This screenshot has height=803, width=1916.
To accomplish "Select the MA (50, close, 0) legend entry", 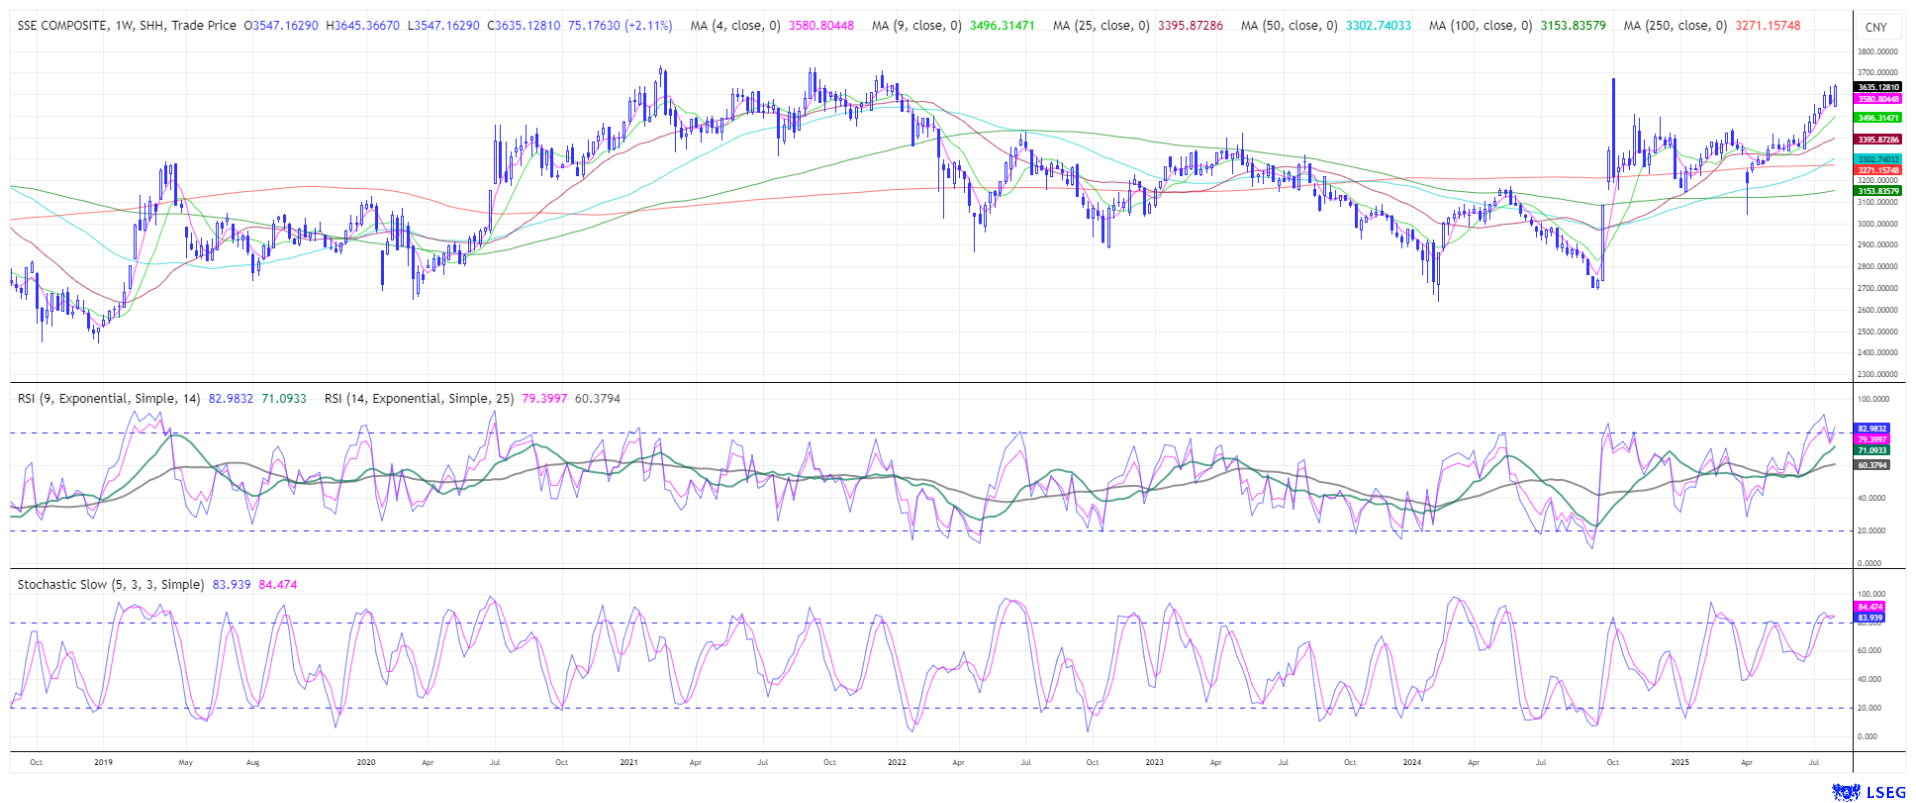I will click(x=1289, y=25).
